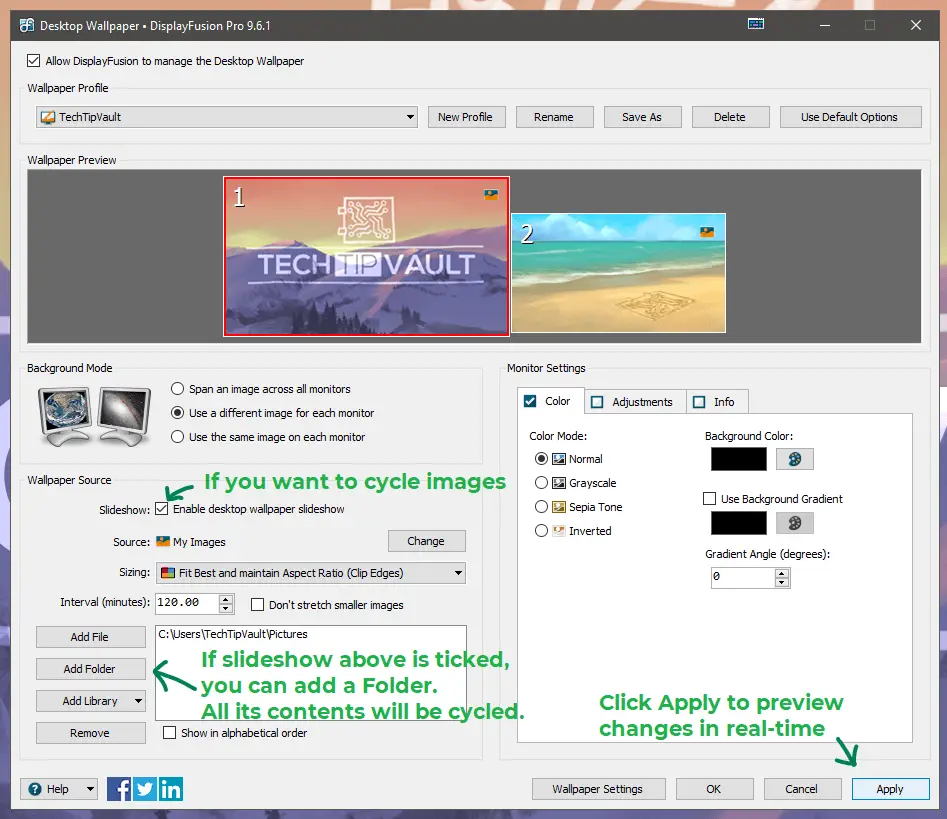This screenshot has height=819, width=947.
Task: Click the New Profile button
Action: (x=467, y=117)
